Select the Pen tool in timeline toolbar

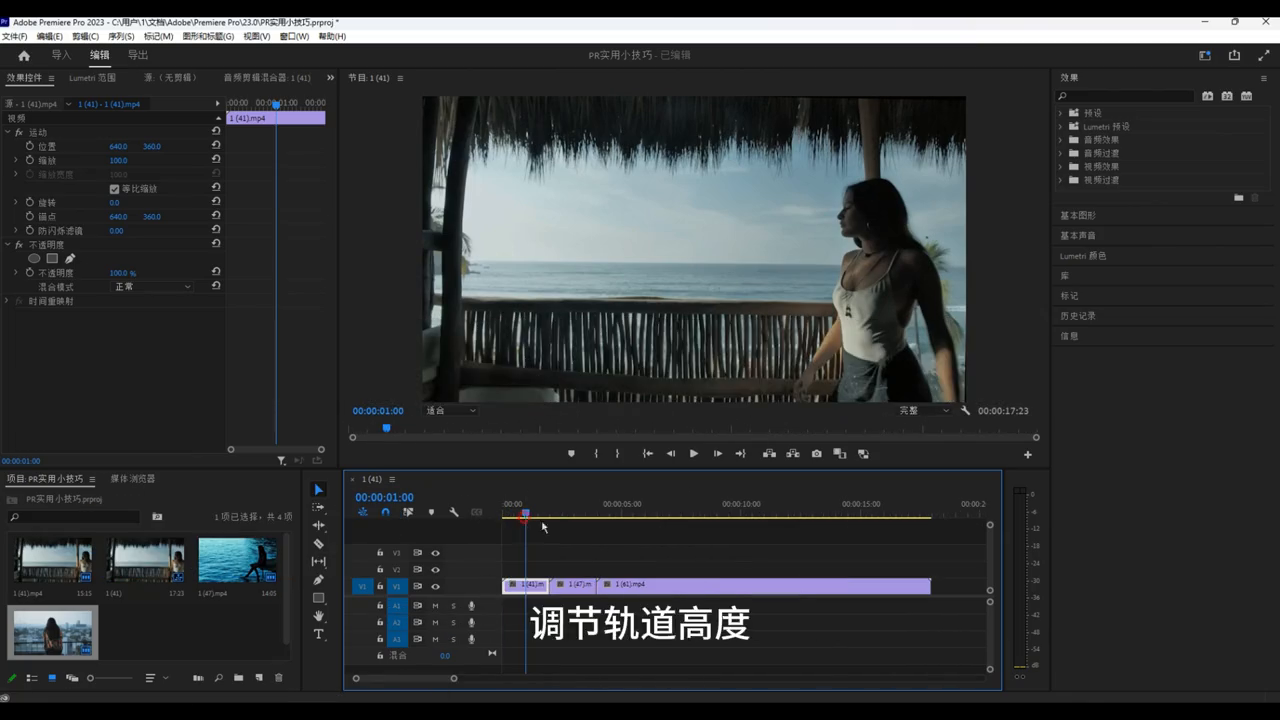point(319,580)
